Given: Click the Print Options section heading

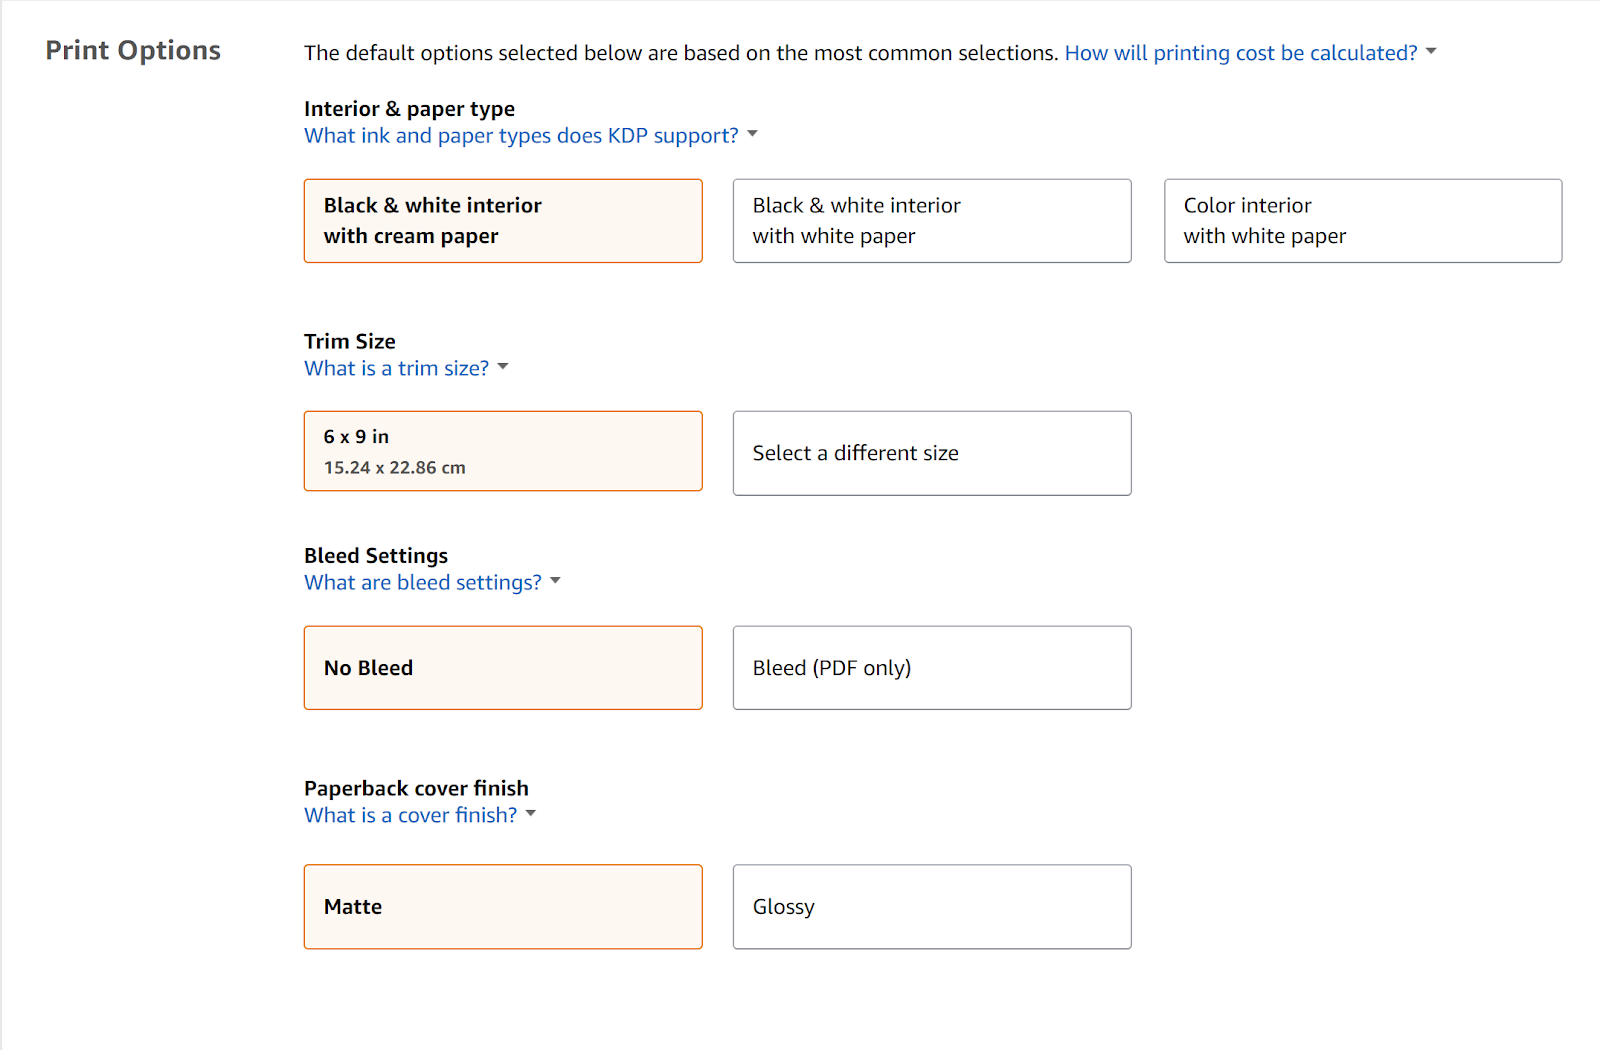Looking at the screenshot, I should coord(133,51).
